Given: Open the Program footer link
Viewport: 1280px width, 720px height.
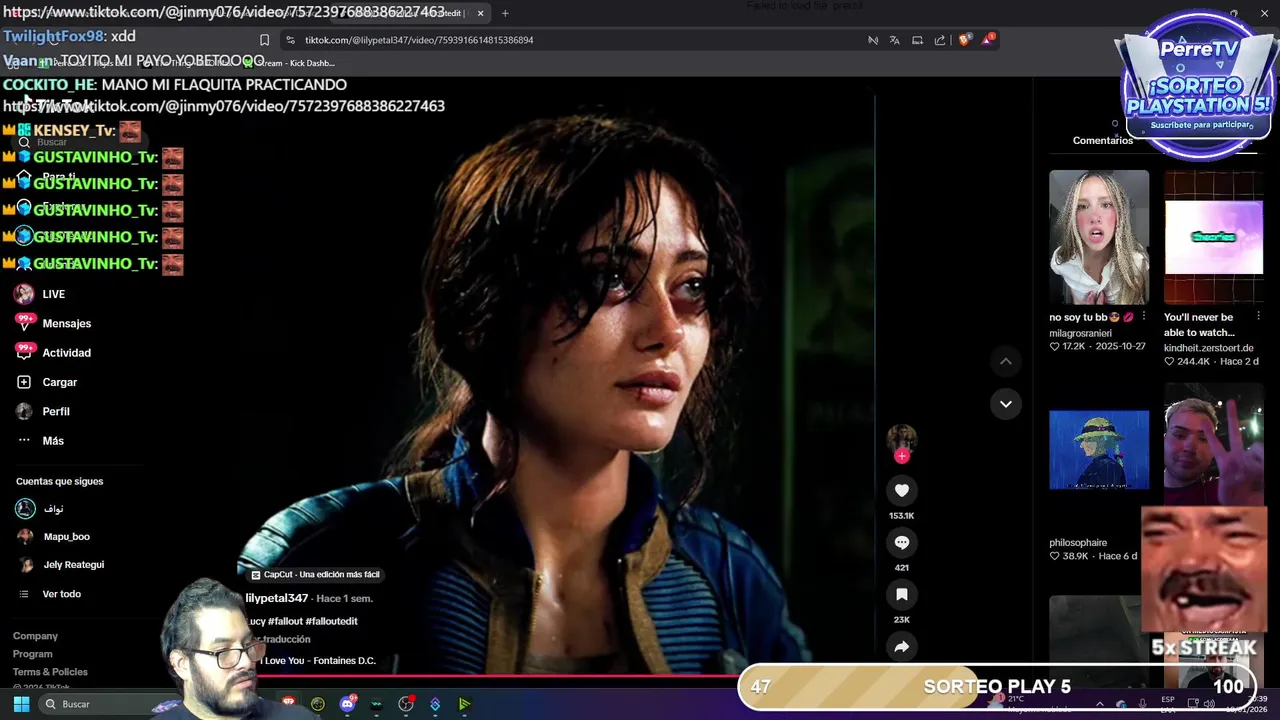Looking at the screenshot, I should pyautogui.click(x=33, y=654).
